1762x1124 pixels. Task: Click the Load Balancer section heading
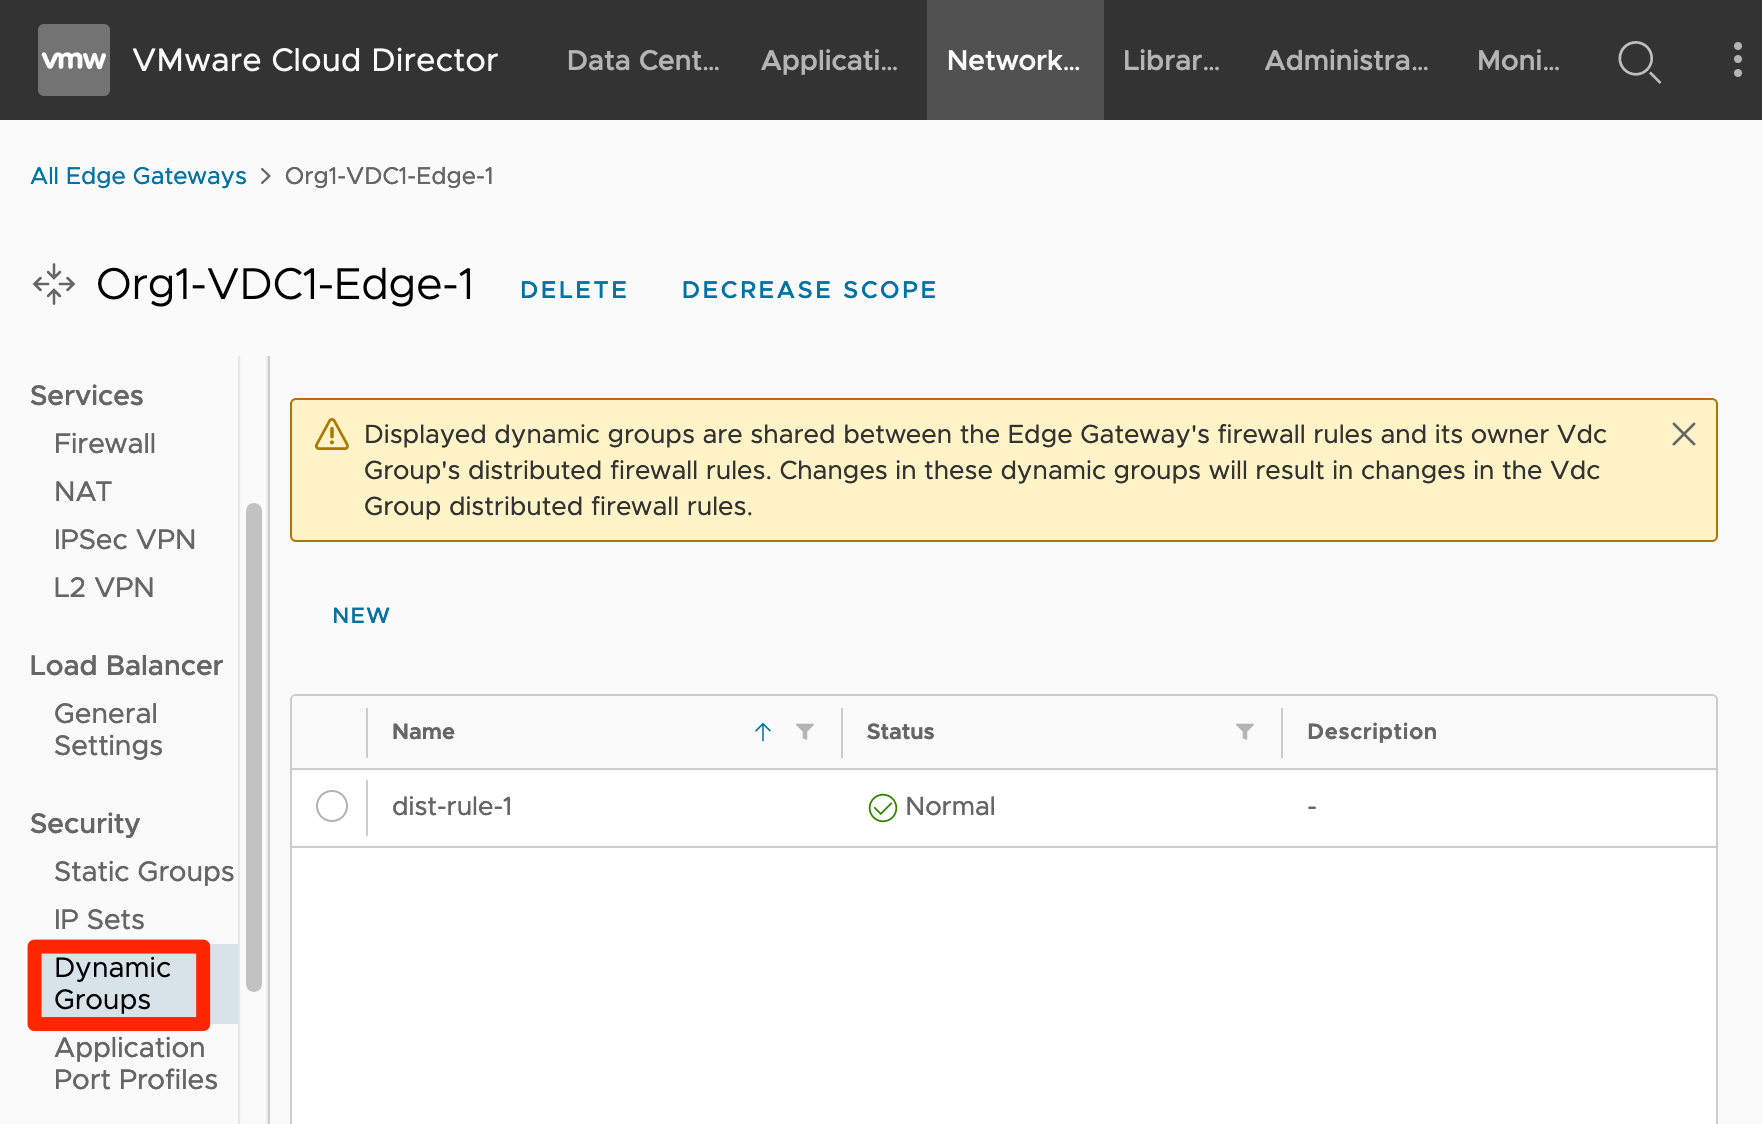click(x=126, y=666)
